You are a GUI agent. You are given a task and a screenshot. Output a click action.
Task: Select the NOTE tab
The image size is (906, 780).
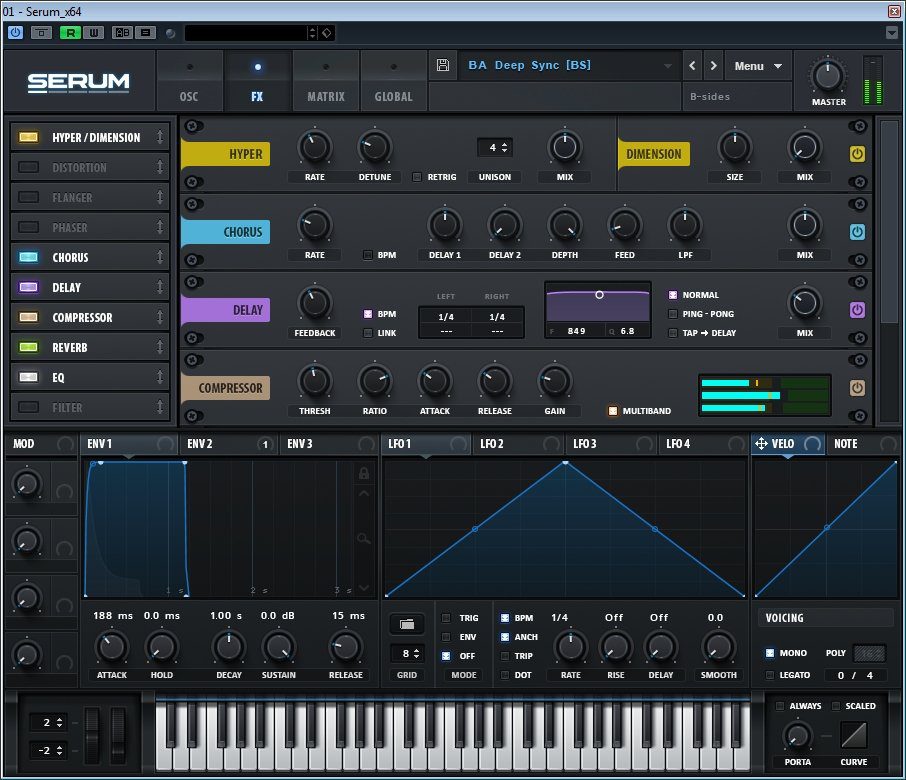[x=863, y=444]
